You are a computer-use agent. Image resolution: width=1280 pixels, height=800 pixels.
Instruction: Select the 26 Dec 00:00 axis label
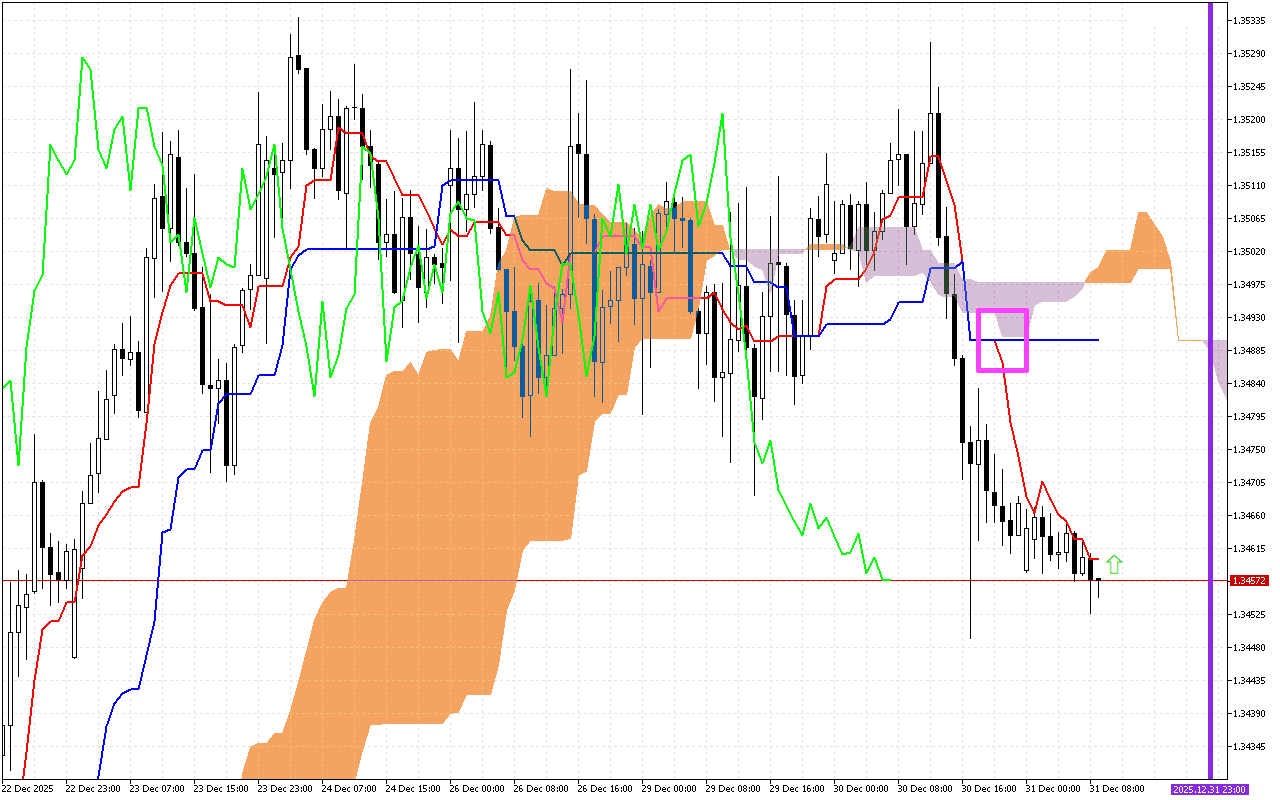(x=479, y=787)
